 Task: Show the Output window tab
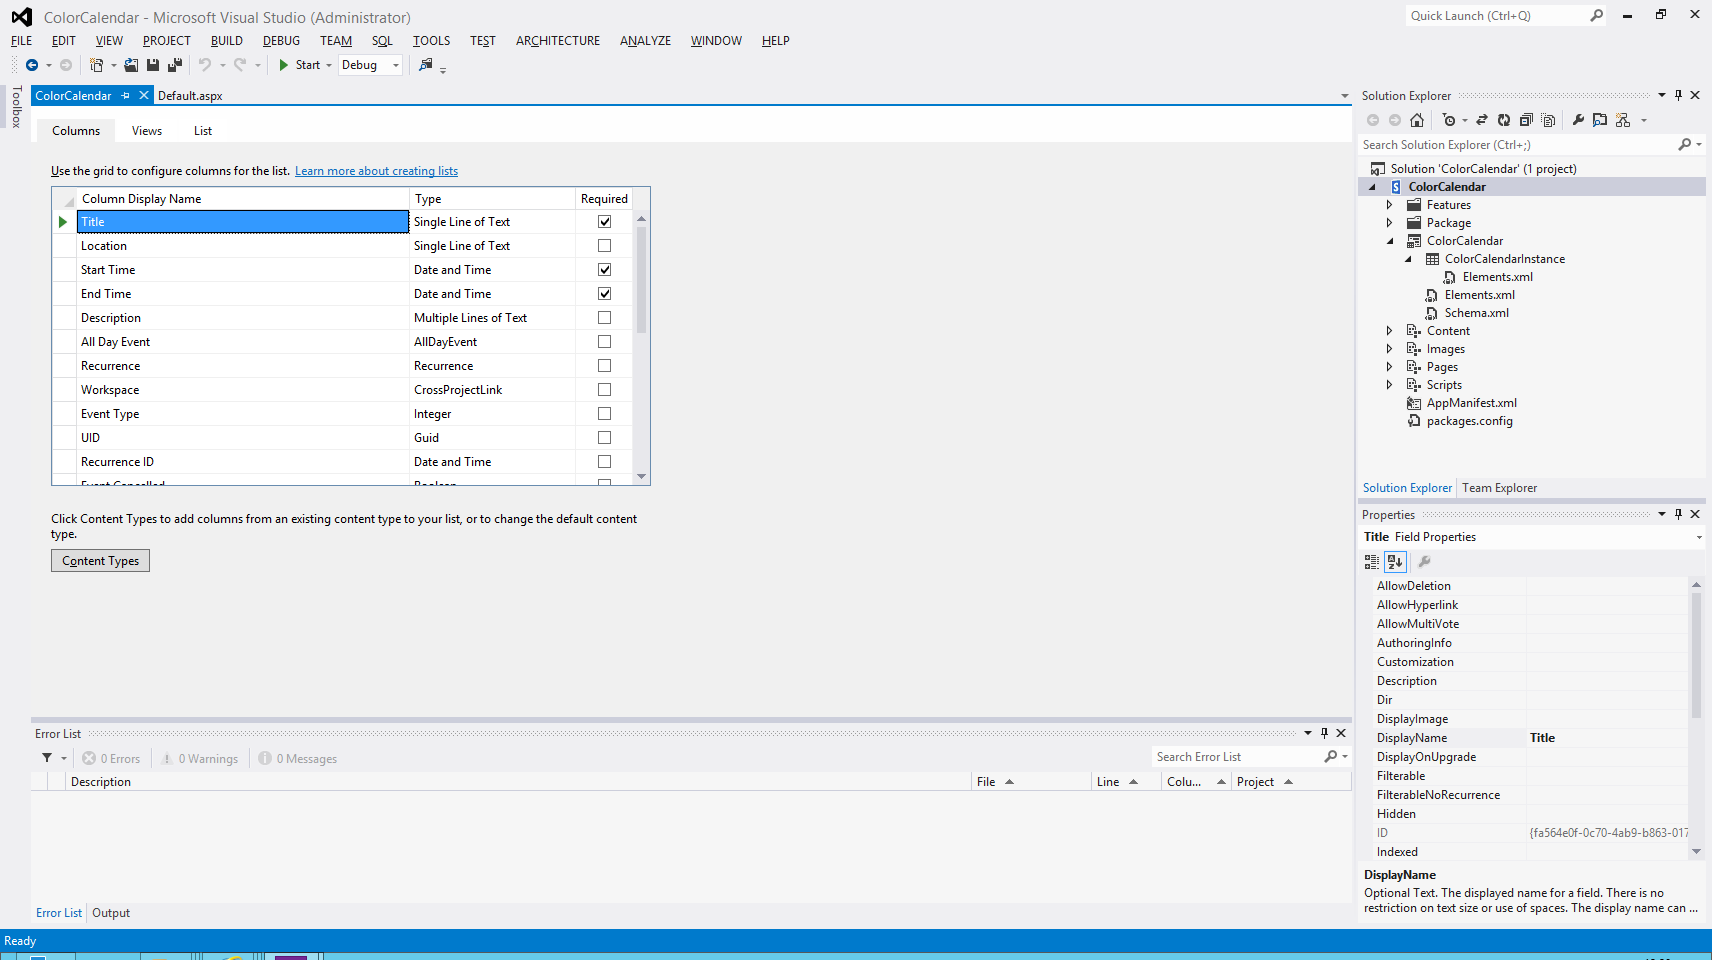pyautogui.click(x=111, y=913)
